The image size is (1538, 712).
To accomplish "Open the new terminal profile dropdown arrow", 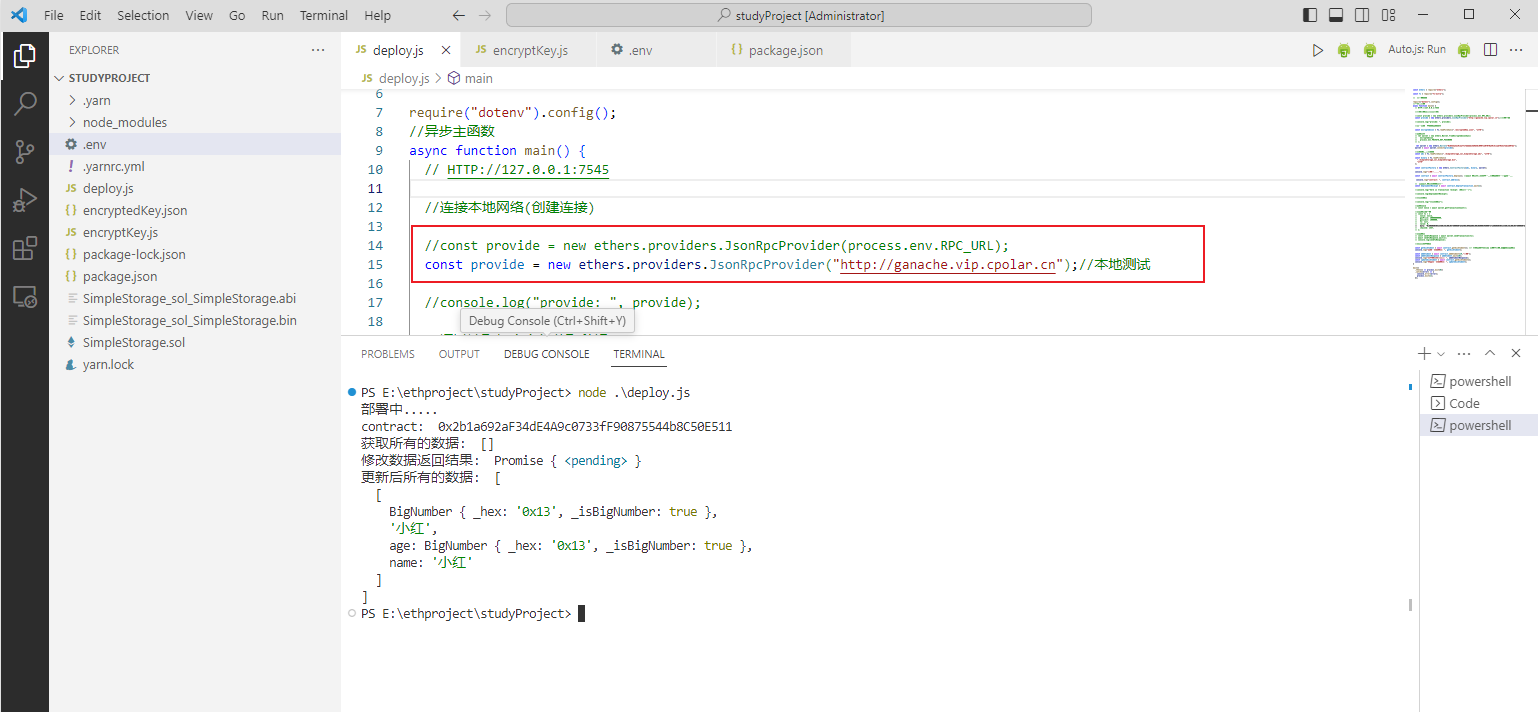I will click(1441, 354).
